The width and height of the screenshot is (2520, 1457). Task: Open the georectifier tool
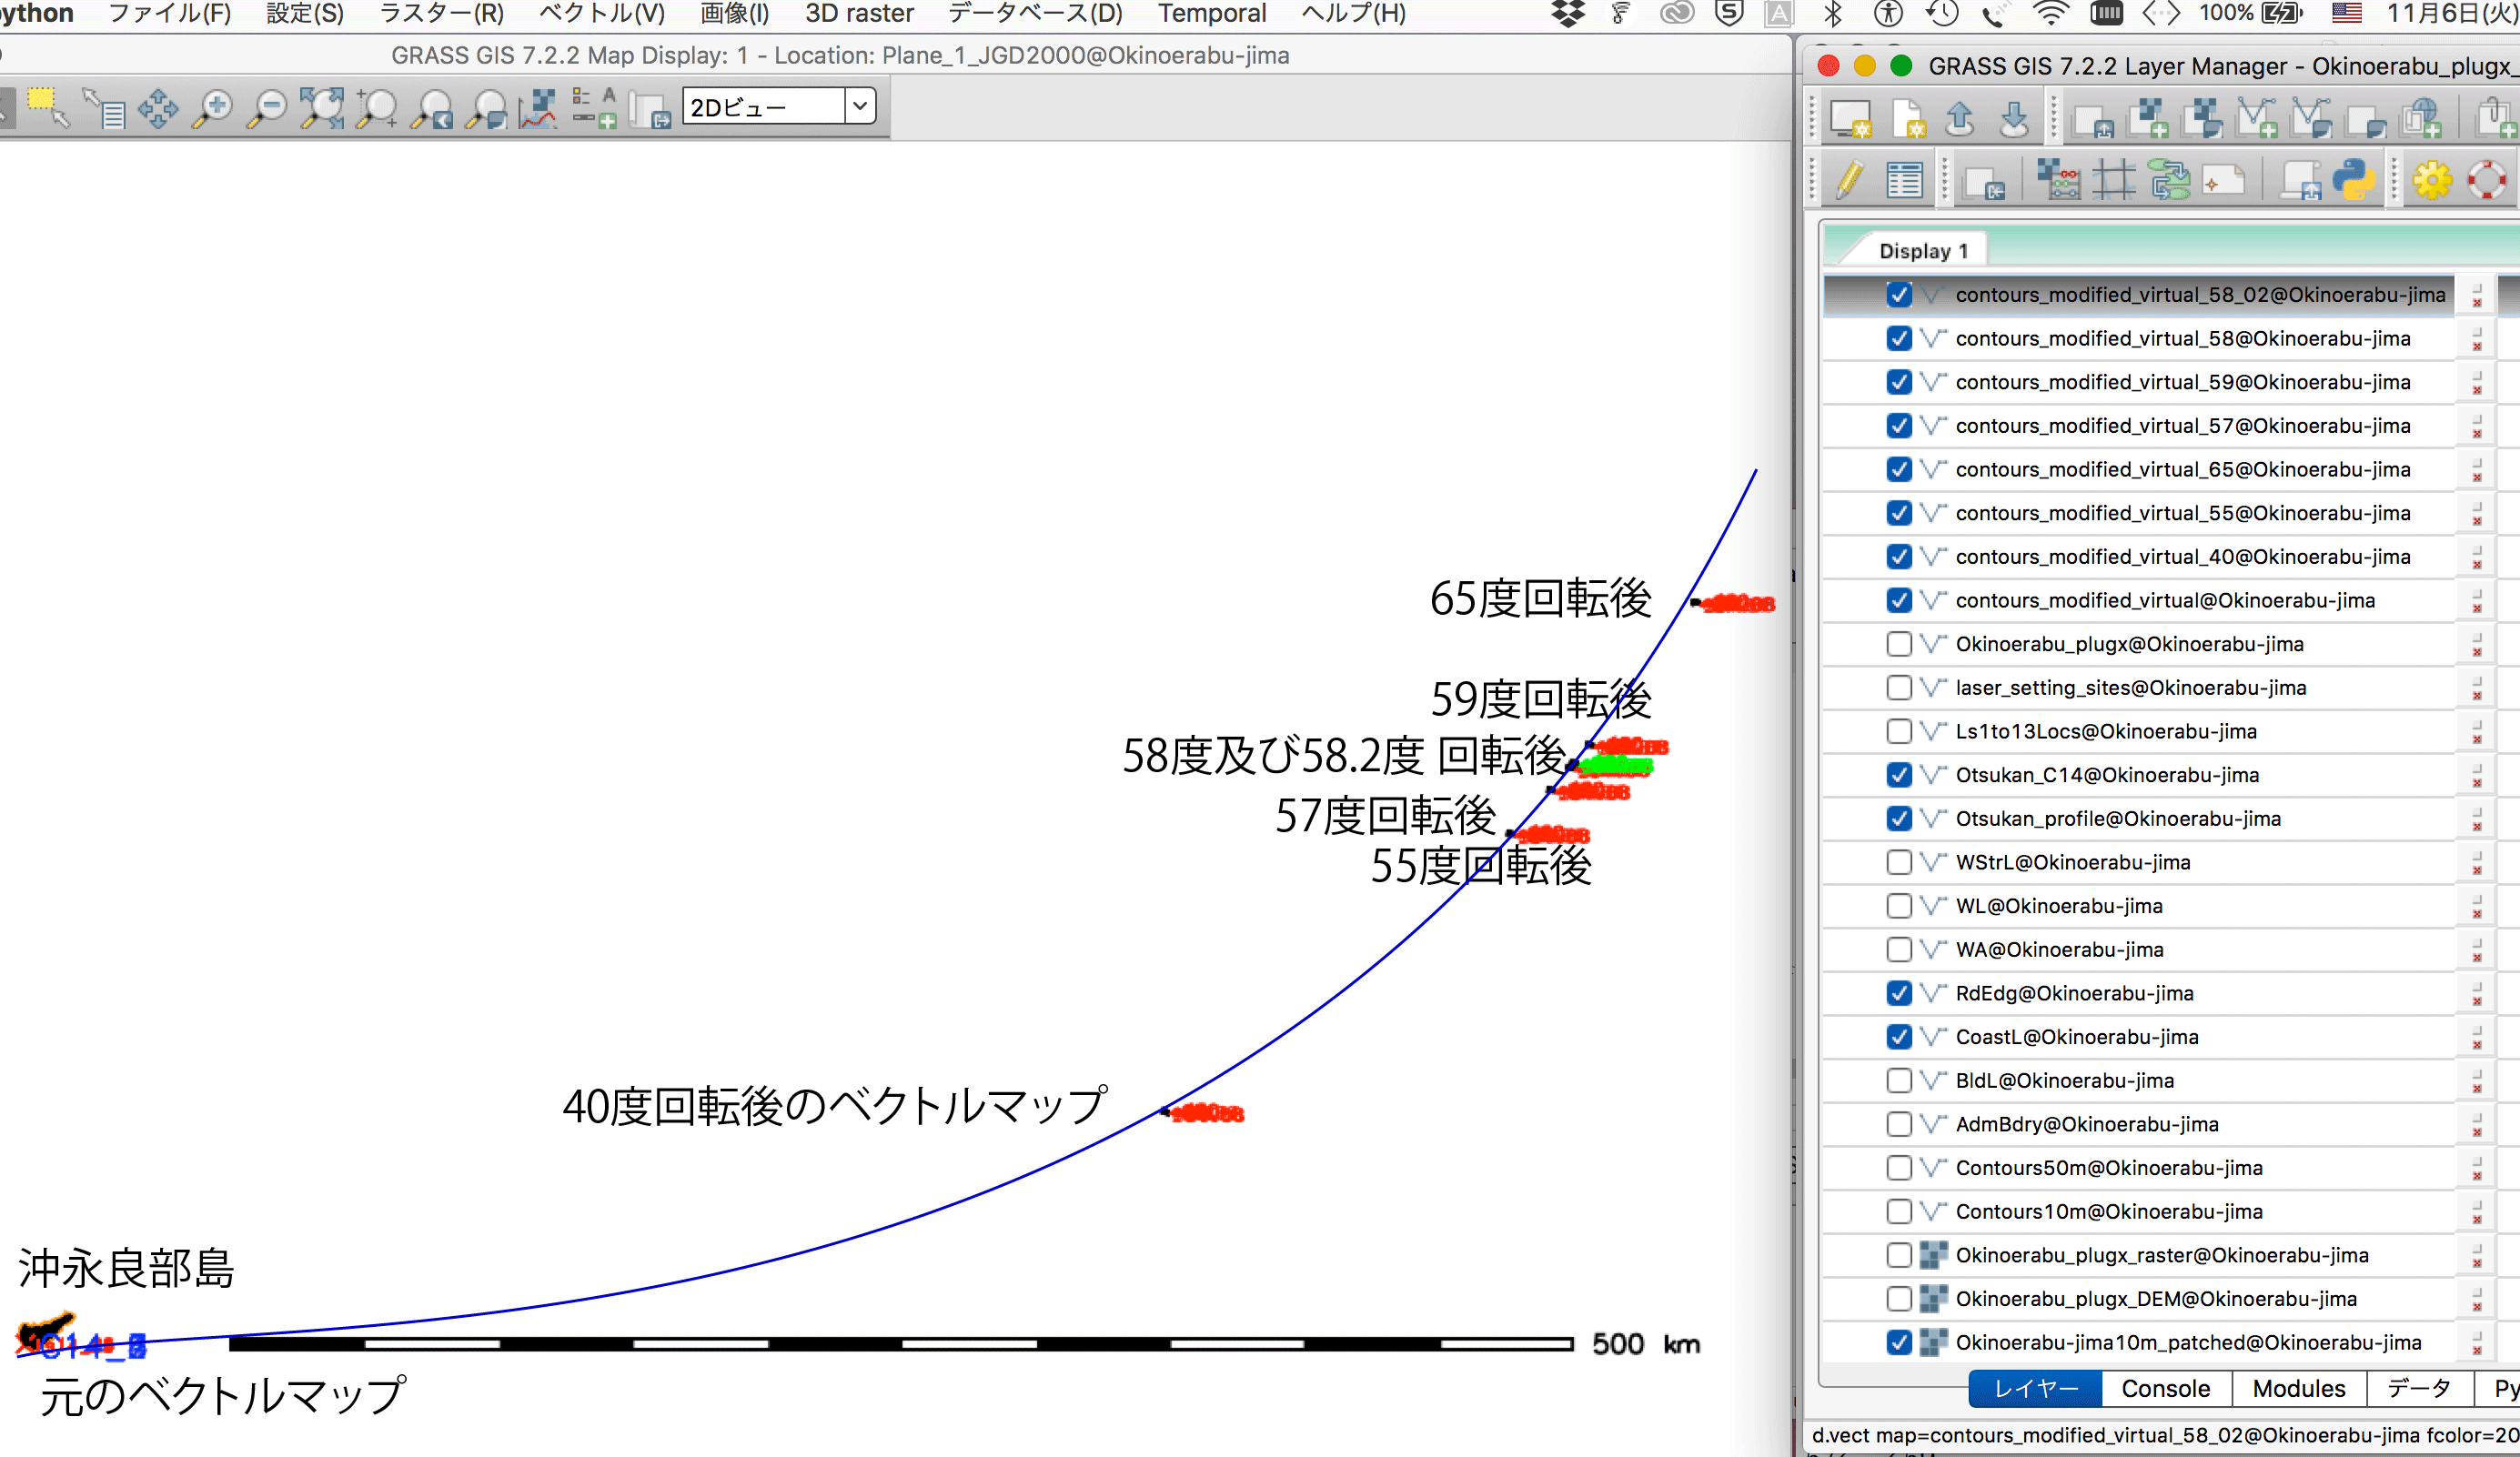point(2114,182)
